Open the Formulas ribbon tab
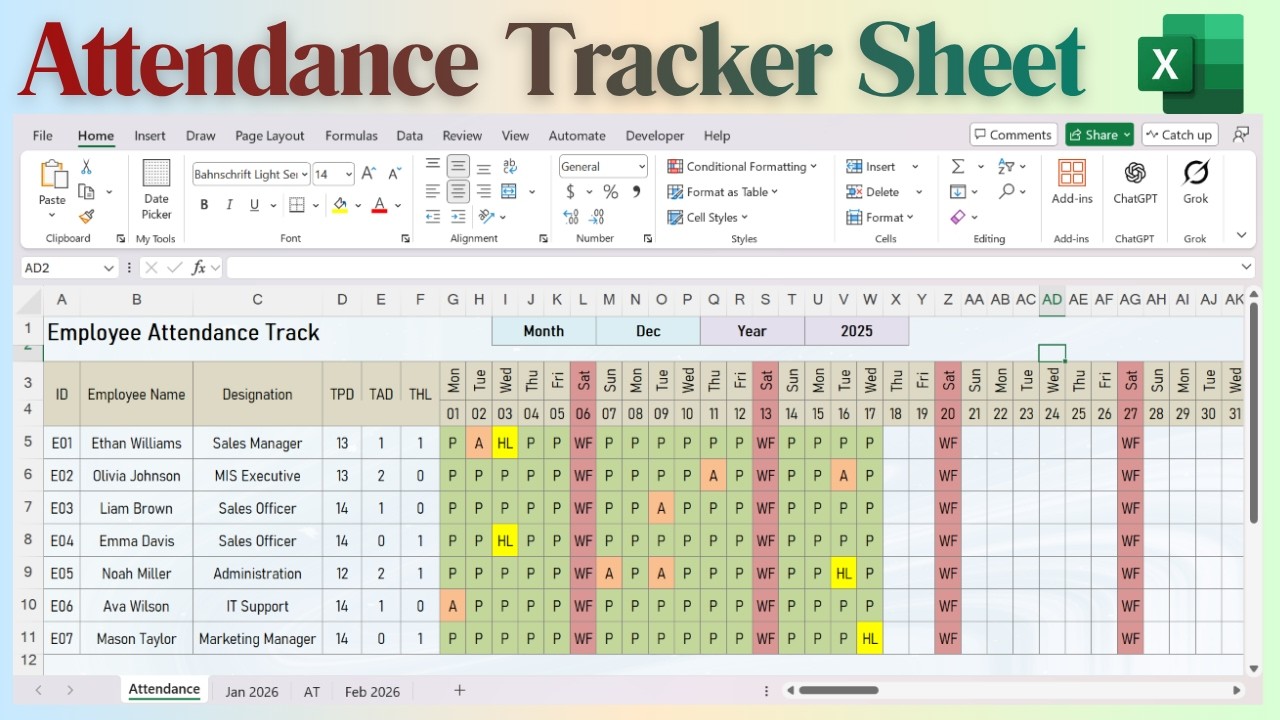This screenshot has height=720, width=1280. point(351,136)
